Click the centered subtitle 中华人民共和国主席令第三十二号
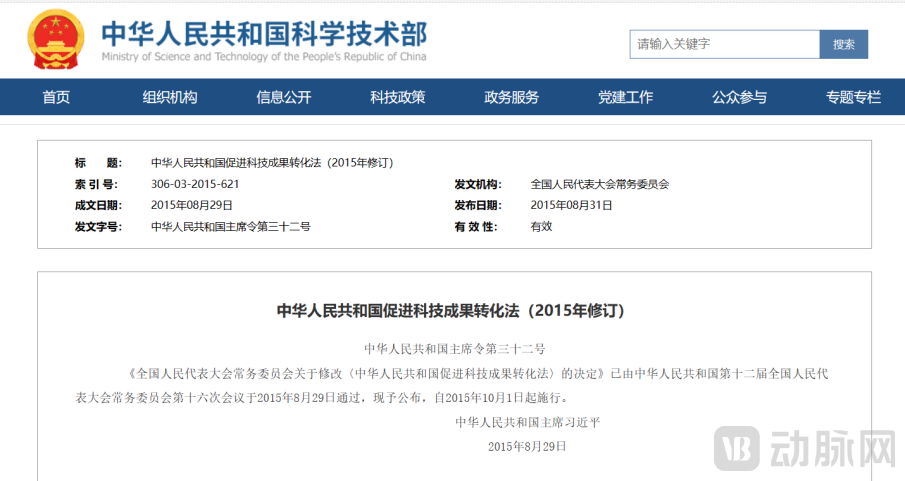905x481 pixels. (455, 349)
